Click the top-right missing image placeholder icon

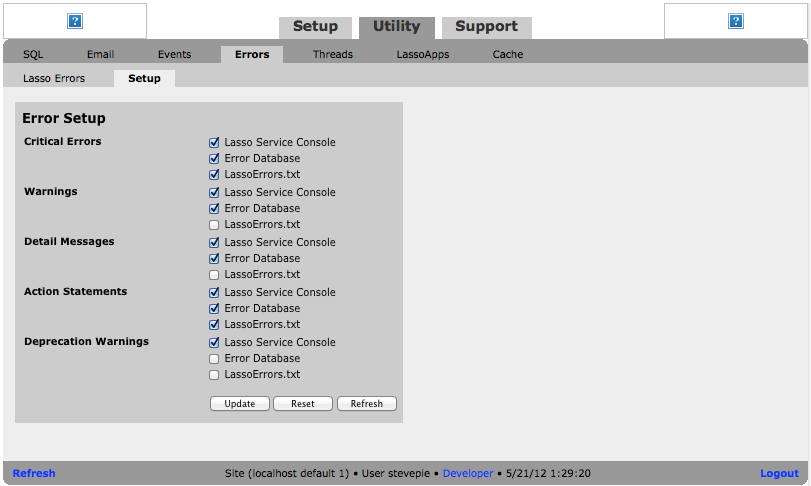click(x=736, y=21)
